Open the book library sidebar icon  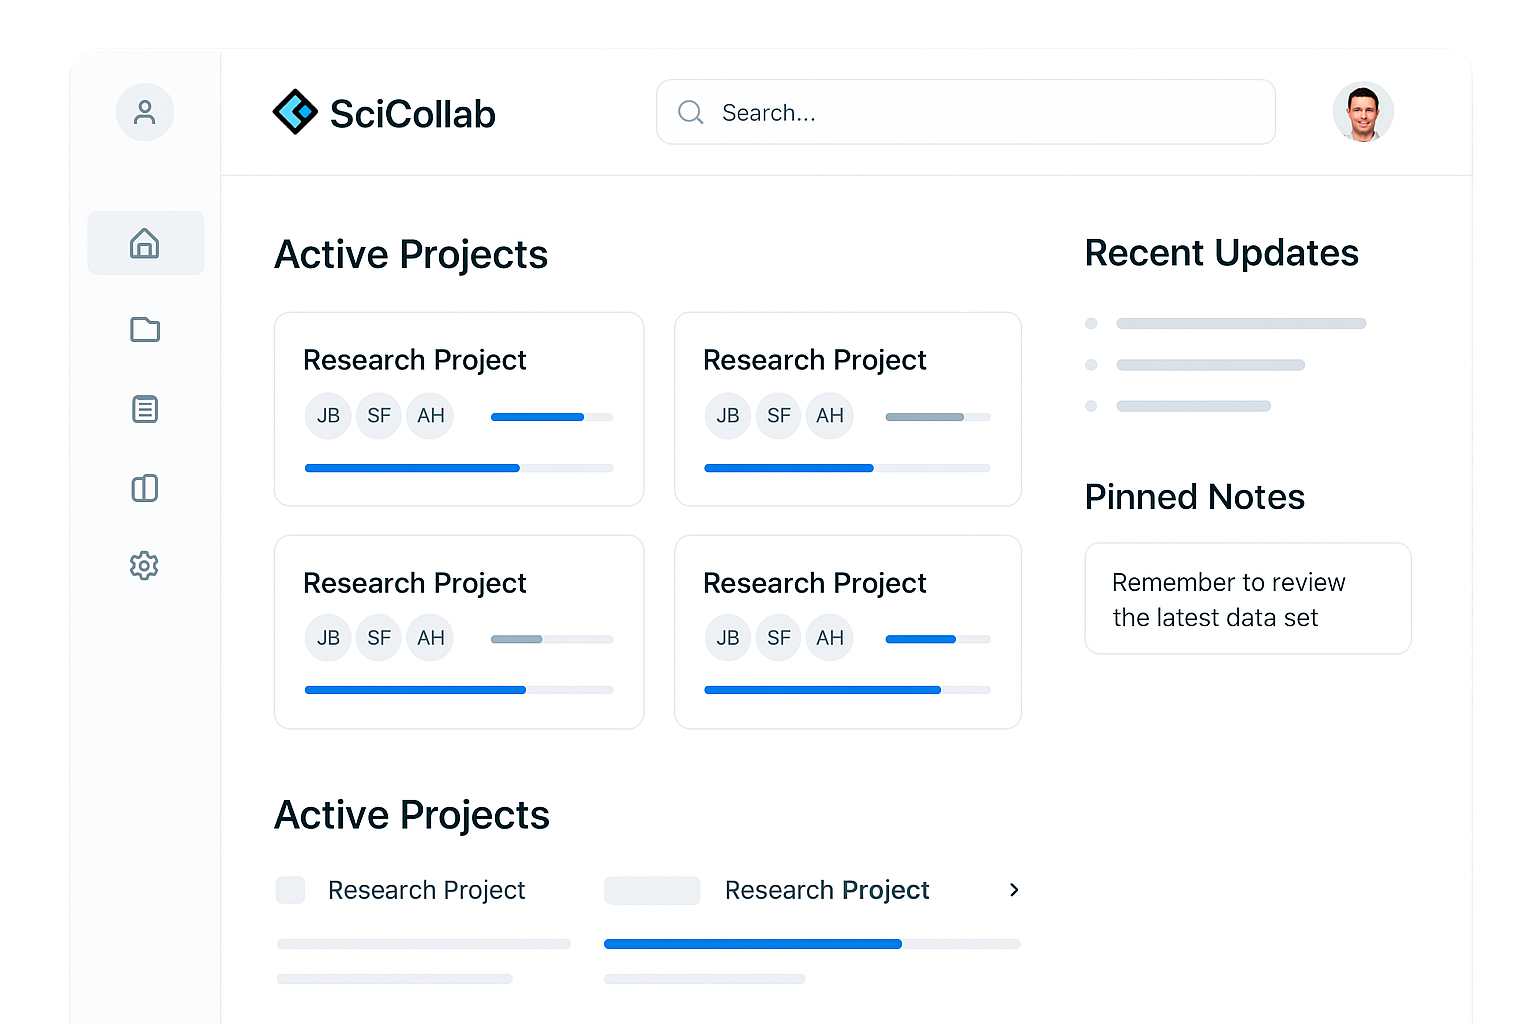click(x=145, y=488)
